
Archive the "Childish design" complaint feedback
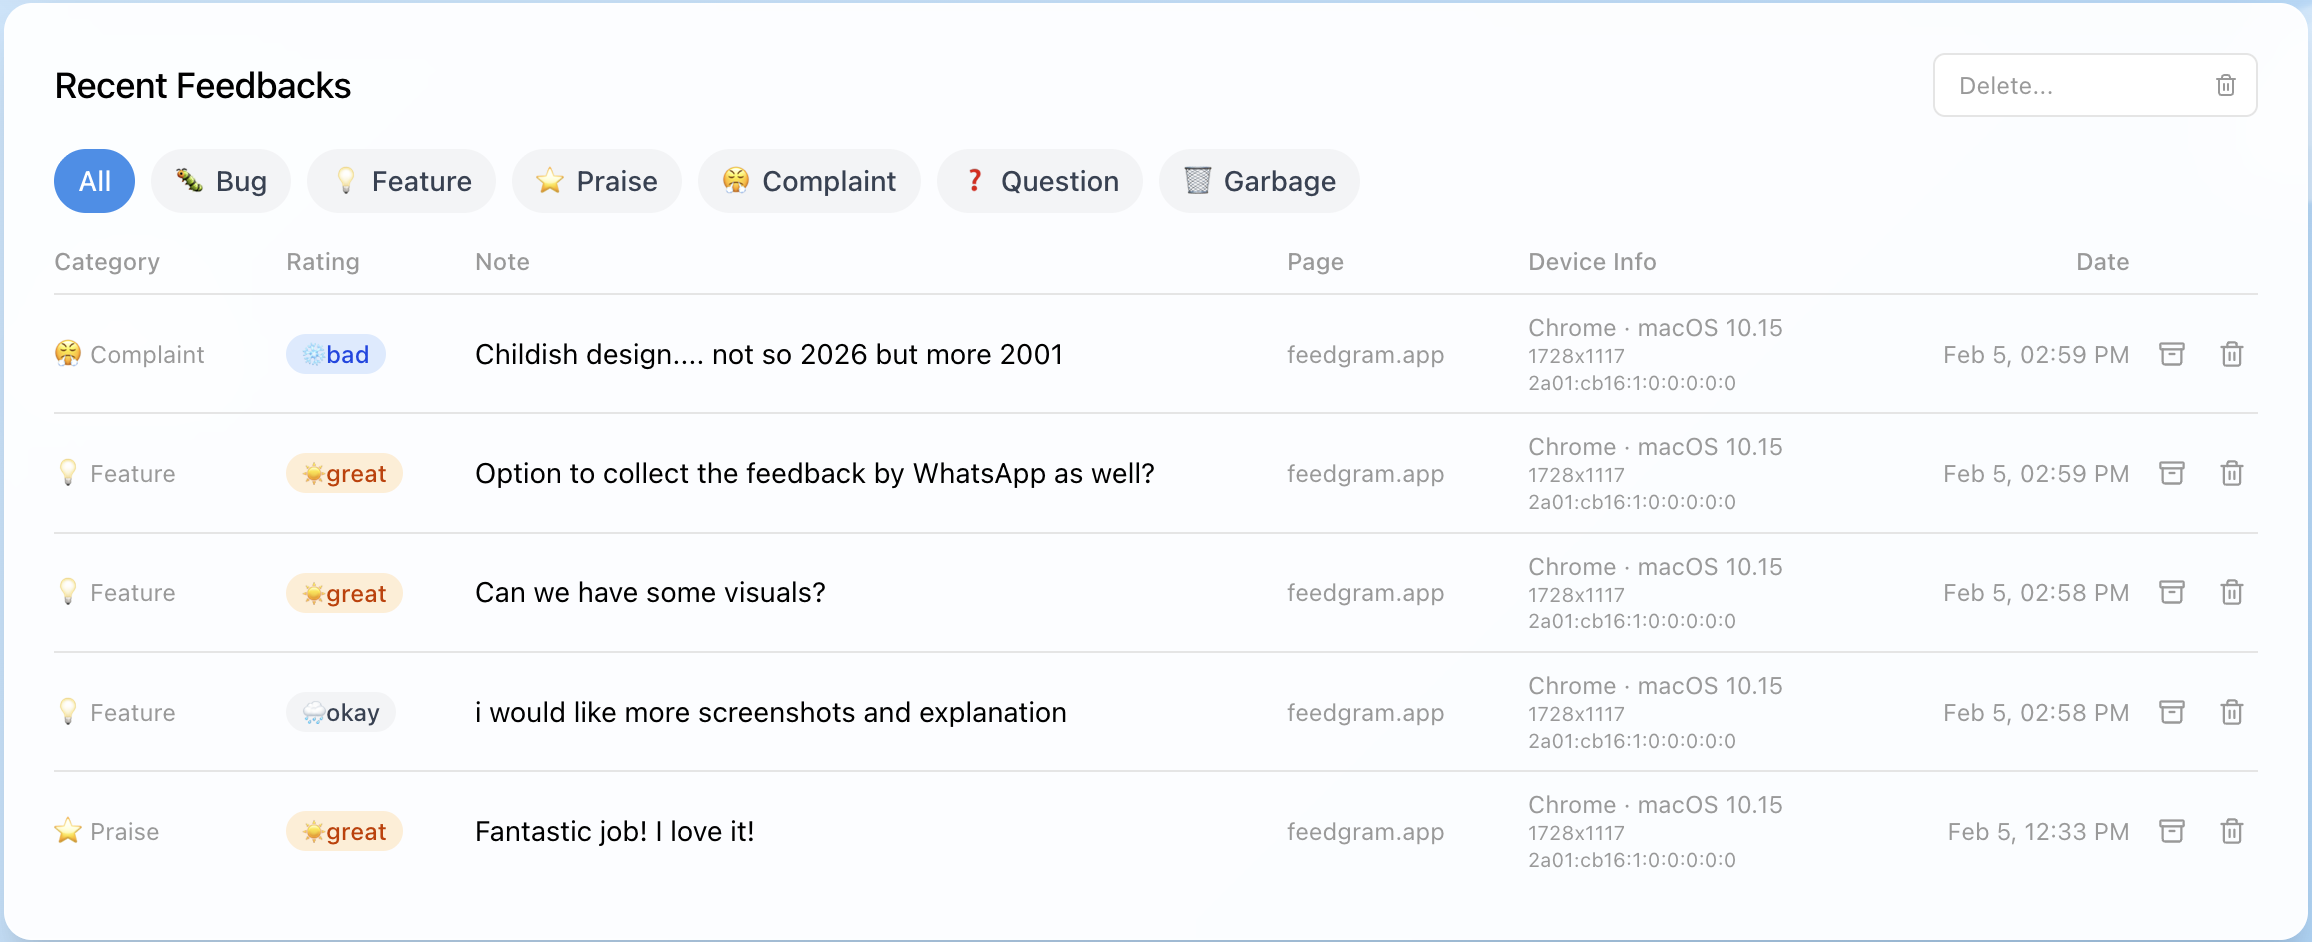tap(2172, 354)
